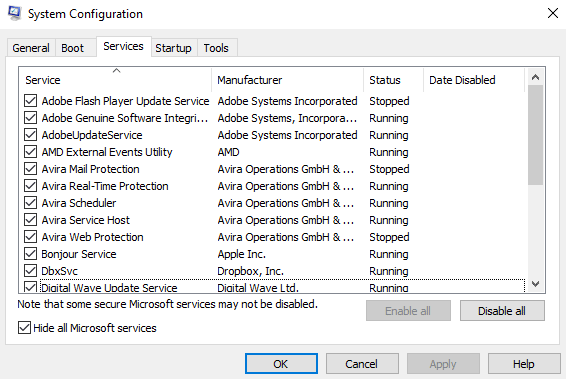Switch to the General tab

tap(31, 48)
